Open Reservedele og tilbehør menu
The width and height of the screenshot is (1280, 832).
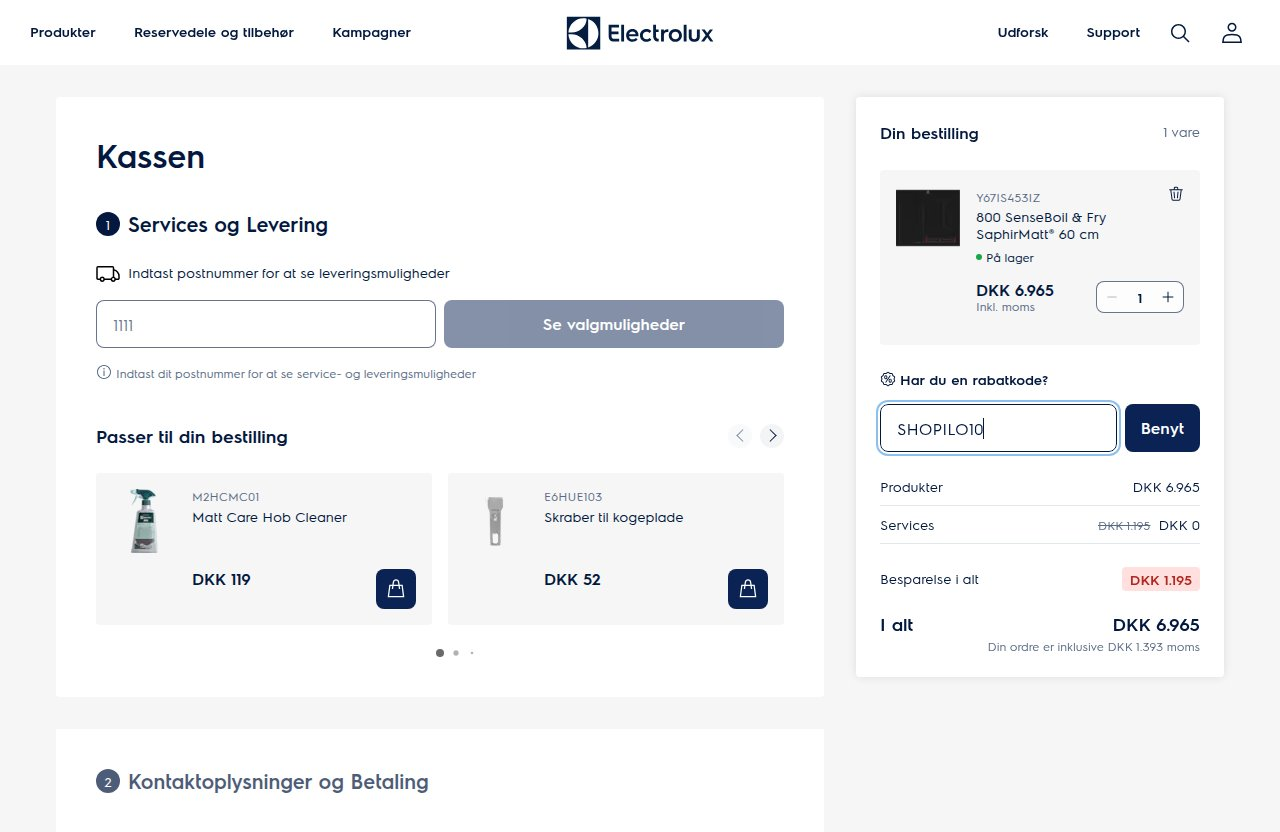coord(214,33)
